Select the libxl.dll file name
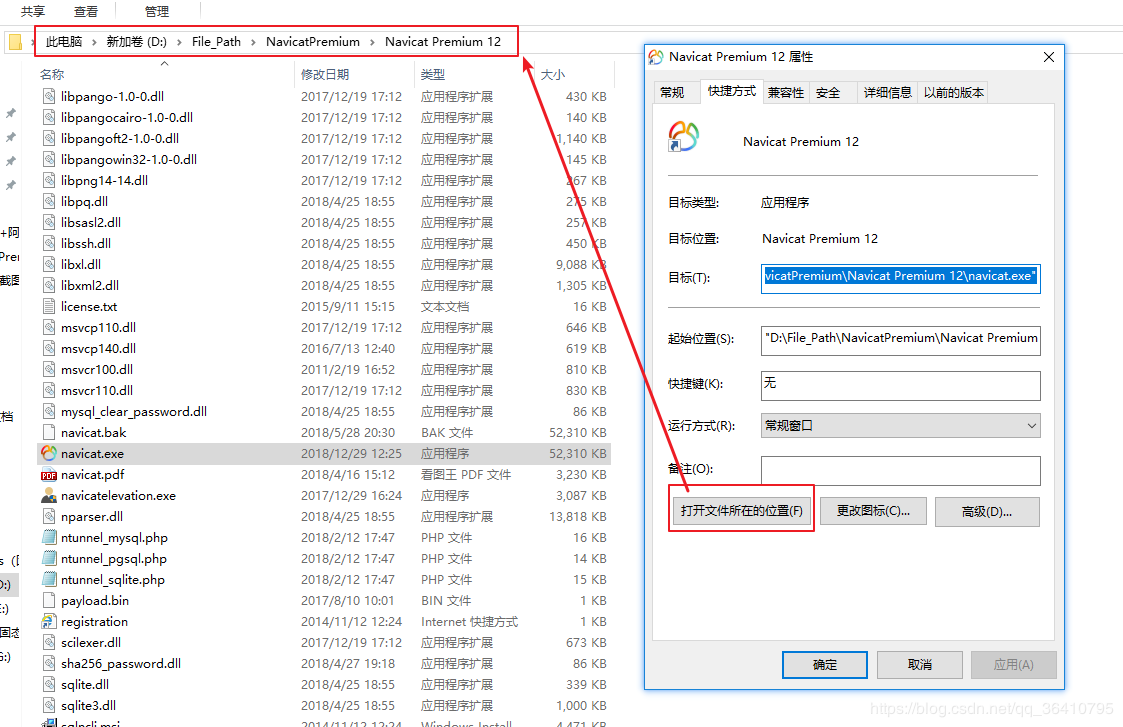The image size is (1123, 727). [x=81, y=265]
